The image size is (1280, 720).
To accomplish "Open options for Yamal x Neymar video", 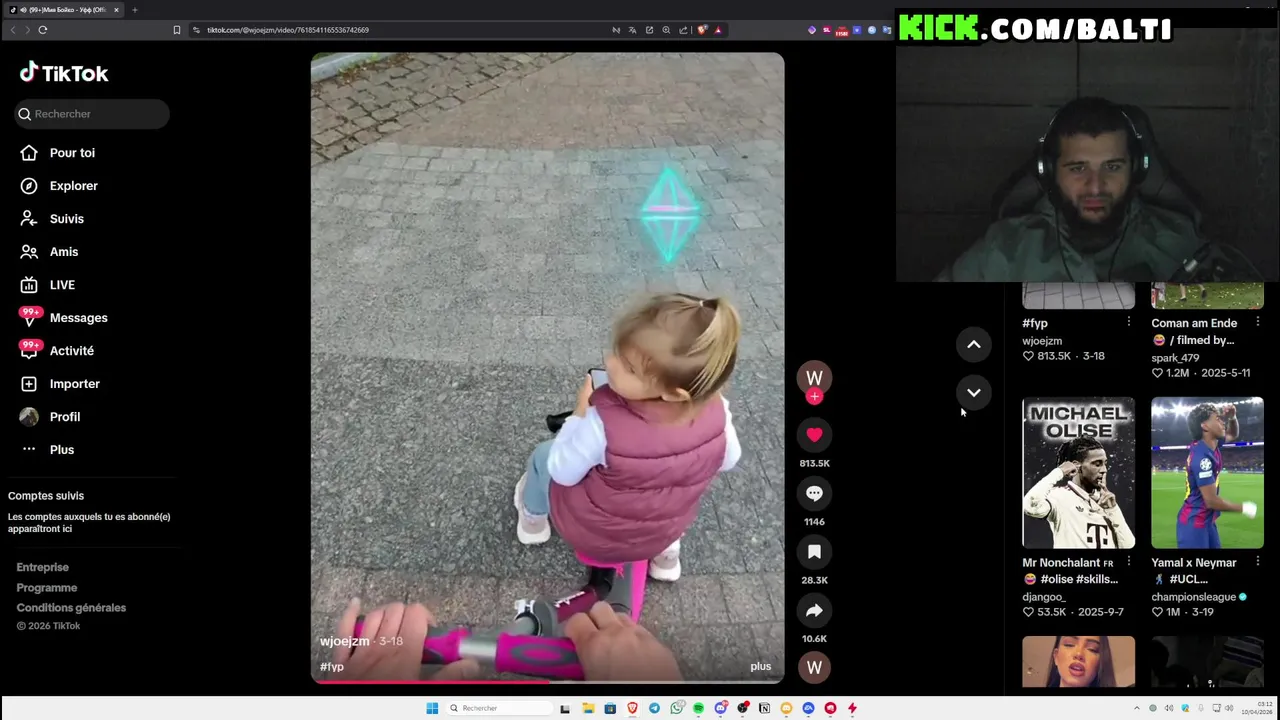I will 1257,562.
